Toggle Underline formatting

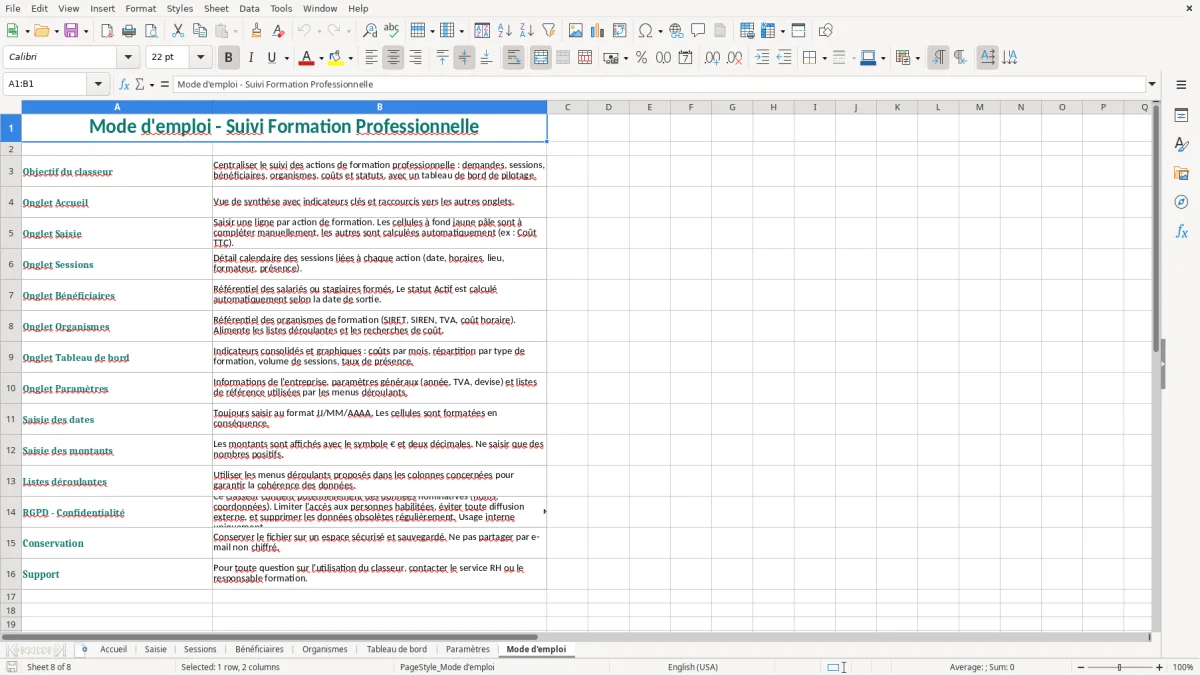[x=272, y=58]
